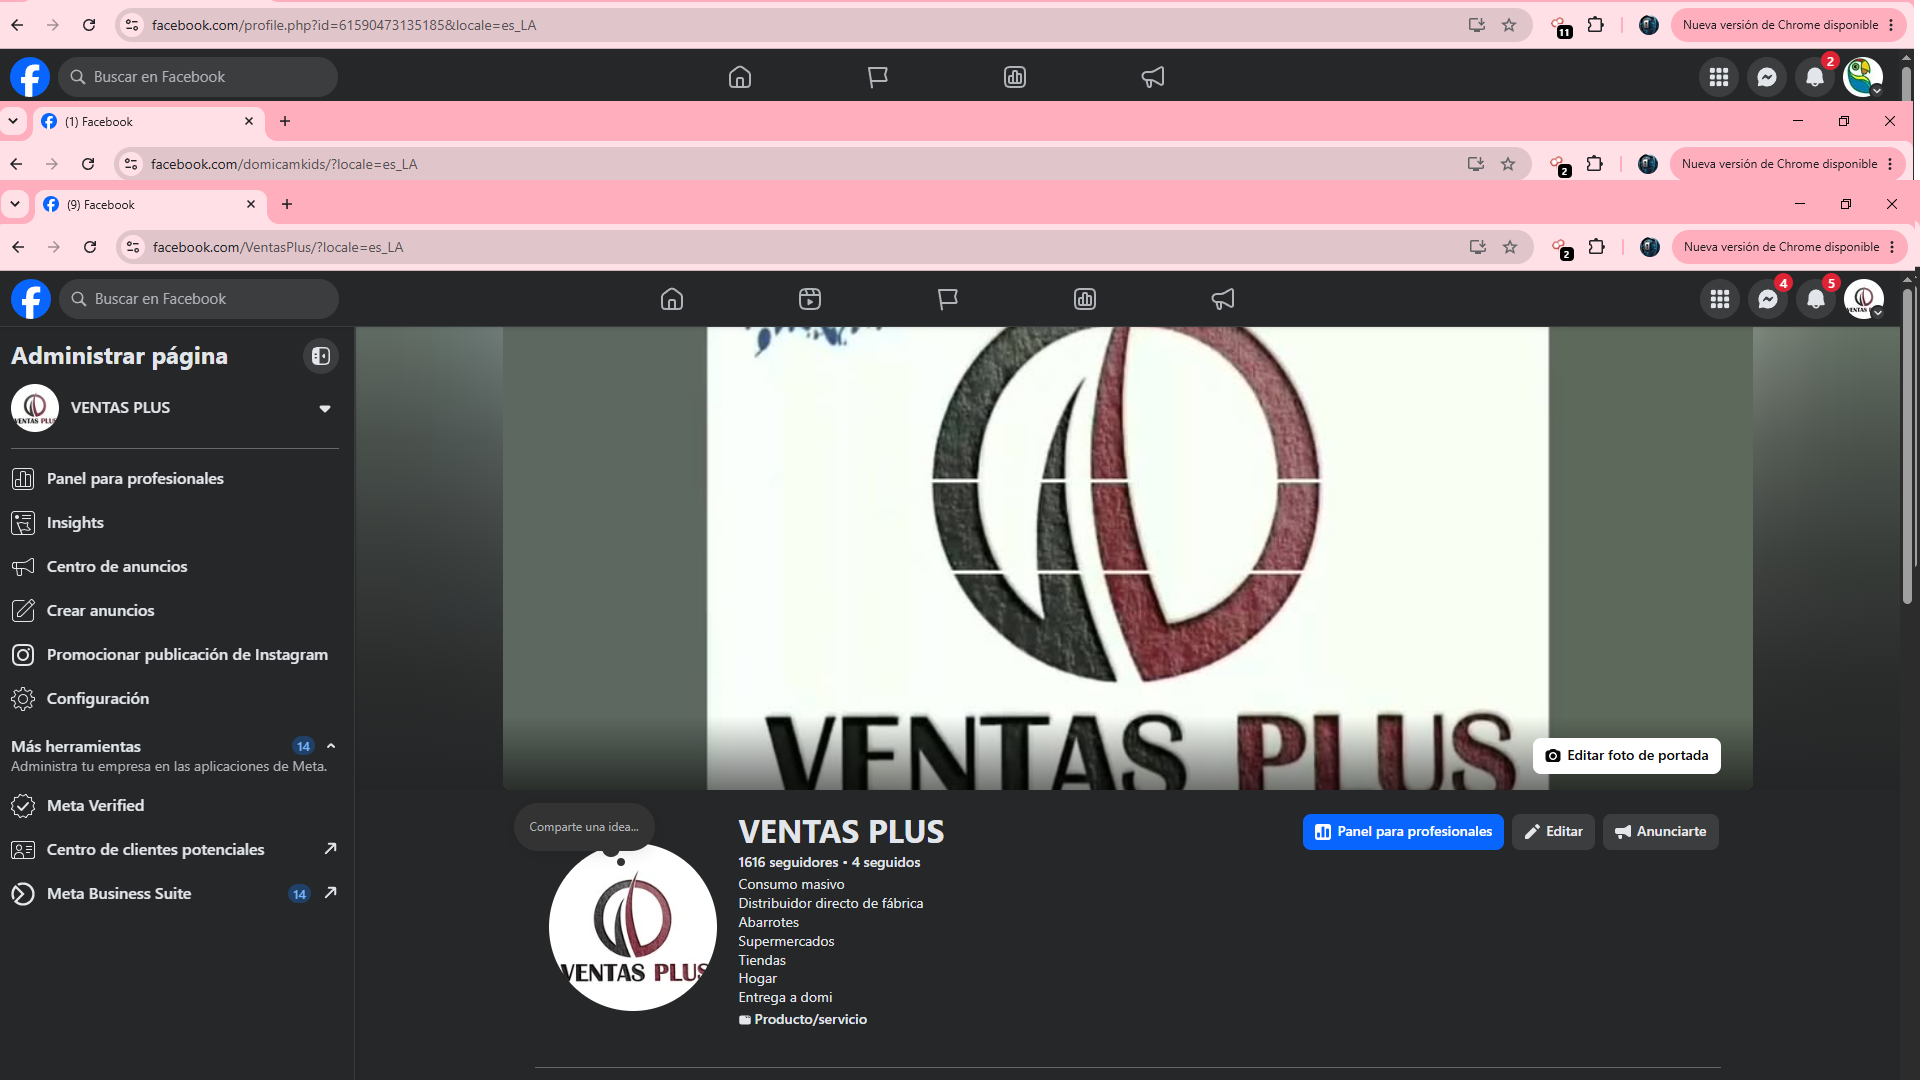Open tab search dropdown in (9) Facebook window

(x=15, y=204)
